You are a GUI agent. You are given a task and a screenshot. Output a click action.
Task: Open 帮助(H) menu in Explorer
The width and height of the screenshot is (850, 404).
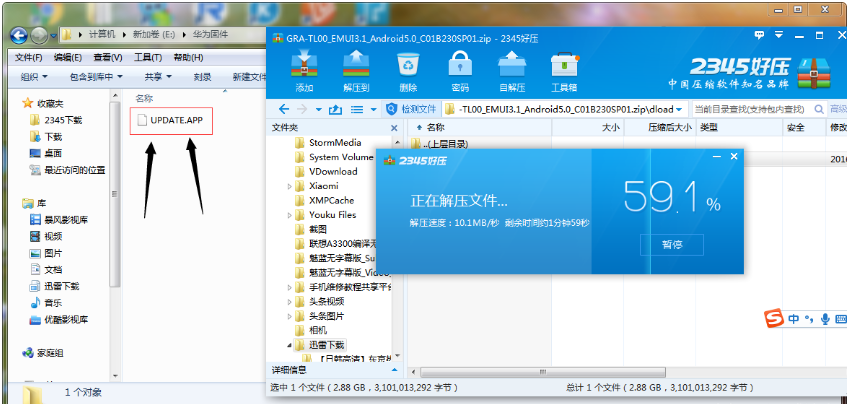188,57
